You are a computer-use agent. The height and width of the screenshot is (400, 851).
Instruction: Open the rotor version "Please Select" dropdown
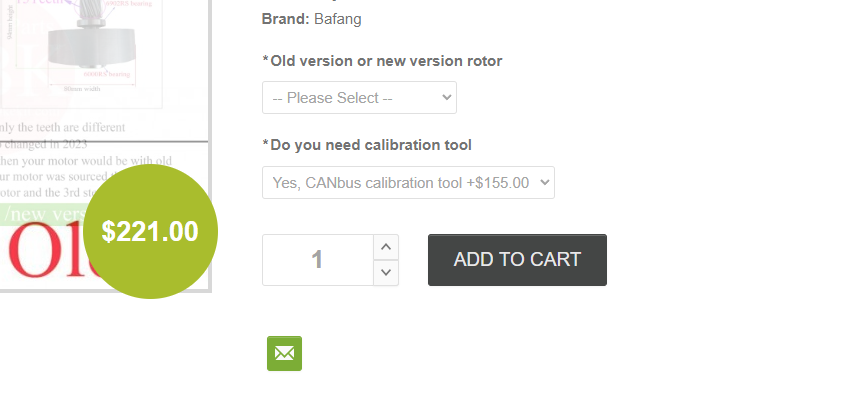(358, 98)
